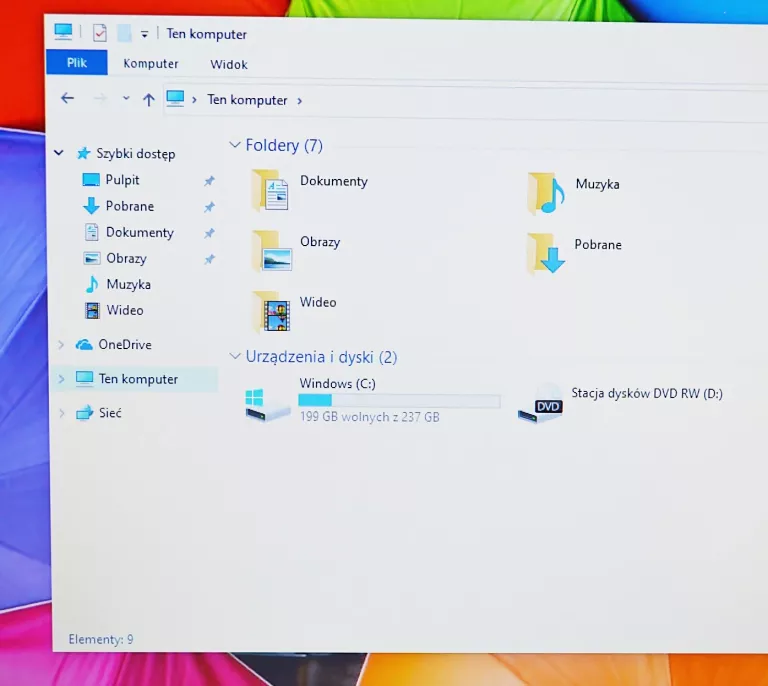Switch to the Widok ribbon tab
The height and width of the screenshot is (686, 768).
pos(229,65)
